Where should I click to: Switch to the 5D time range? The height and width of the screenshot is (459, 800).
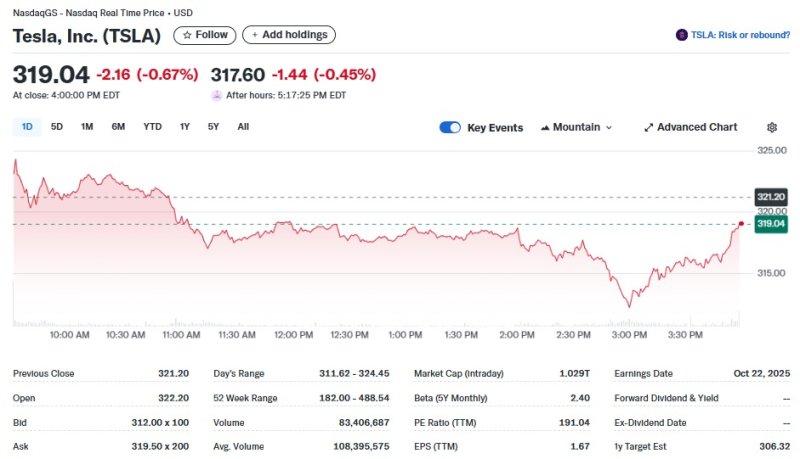pyautogui.click(x=57, y=127)
